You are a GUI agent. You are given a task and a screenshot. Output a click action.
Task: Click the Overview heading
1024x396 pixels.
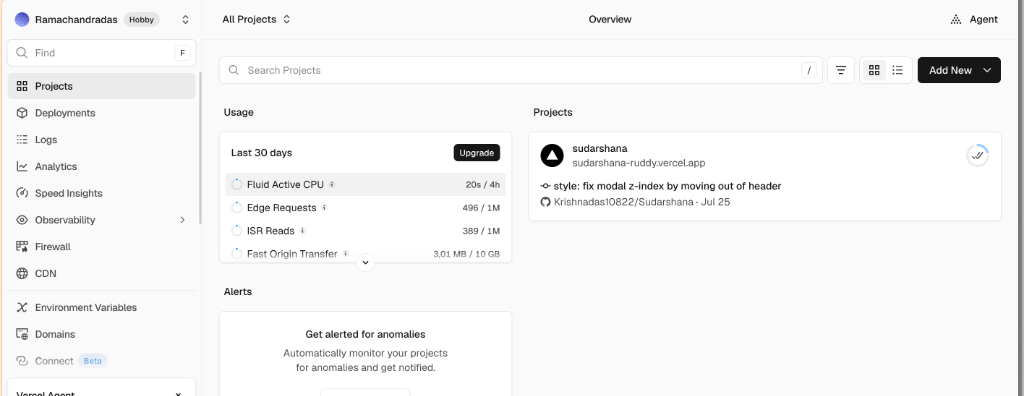pyautogui.click(x=610, y=20)
